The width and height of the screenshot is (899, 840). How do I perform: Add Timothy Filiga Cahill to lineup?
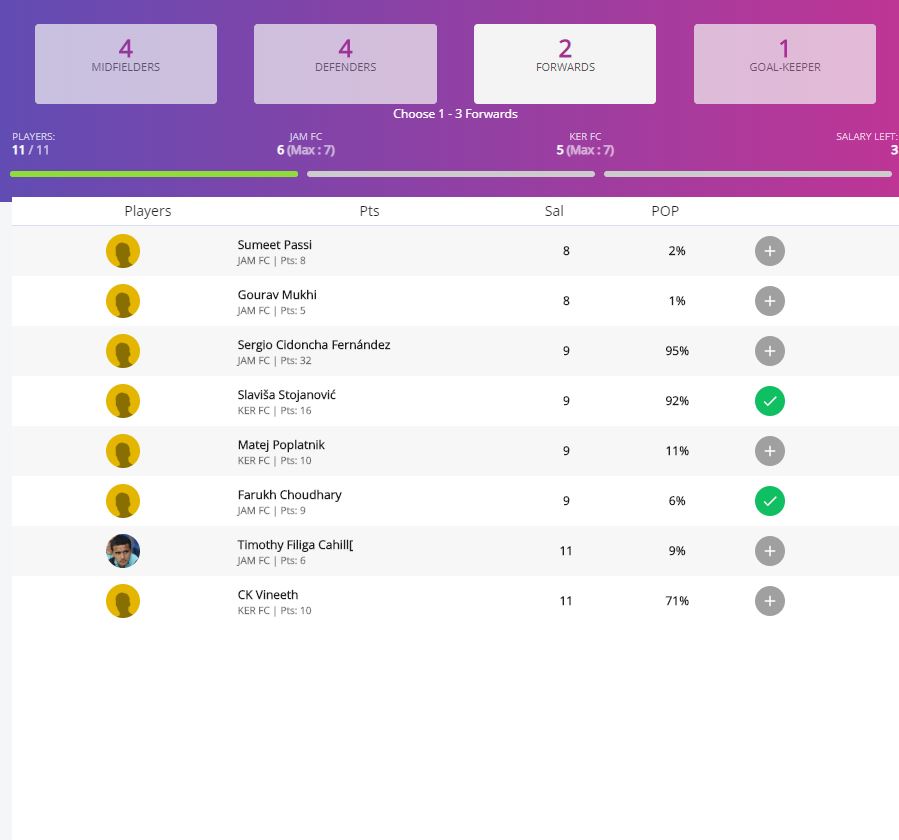click(x=769, y=551)
